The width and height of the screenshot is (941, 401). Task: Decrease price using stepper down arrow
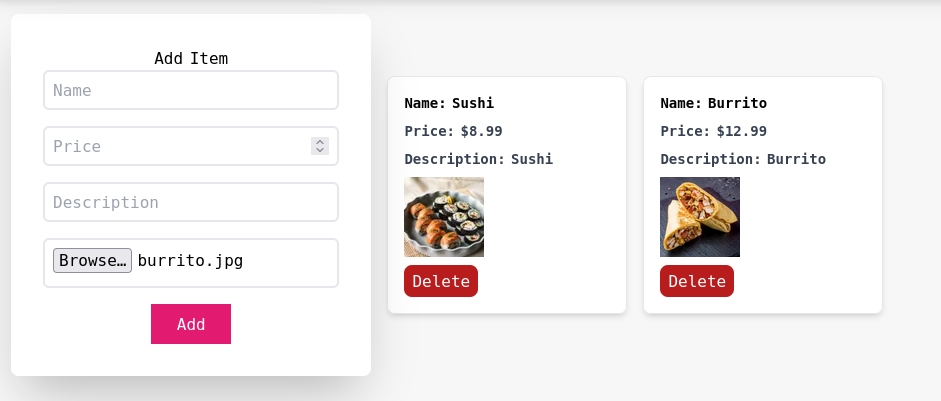(320, 151)
